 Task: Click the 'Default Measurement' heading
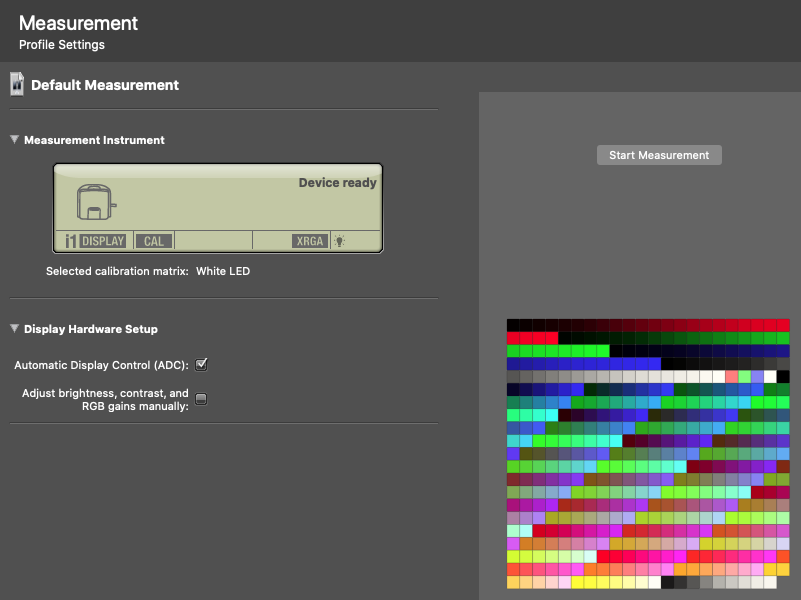105,85
